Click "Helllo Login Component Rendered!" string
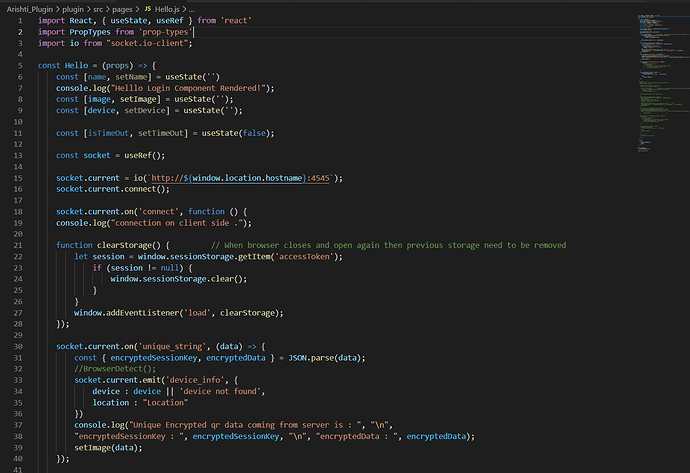 point(188,88)
